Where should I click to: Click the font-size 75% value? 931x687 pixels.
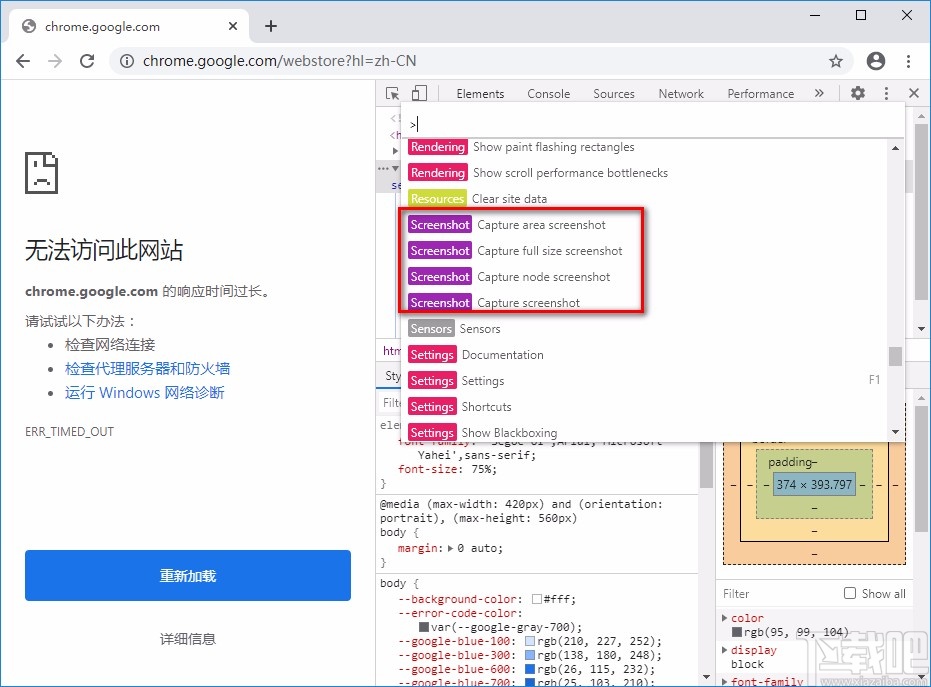(x=481, y=469)
